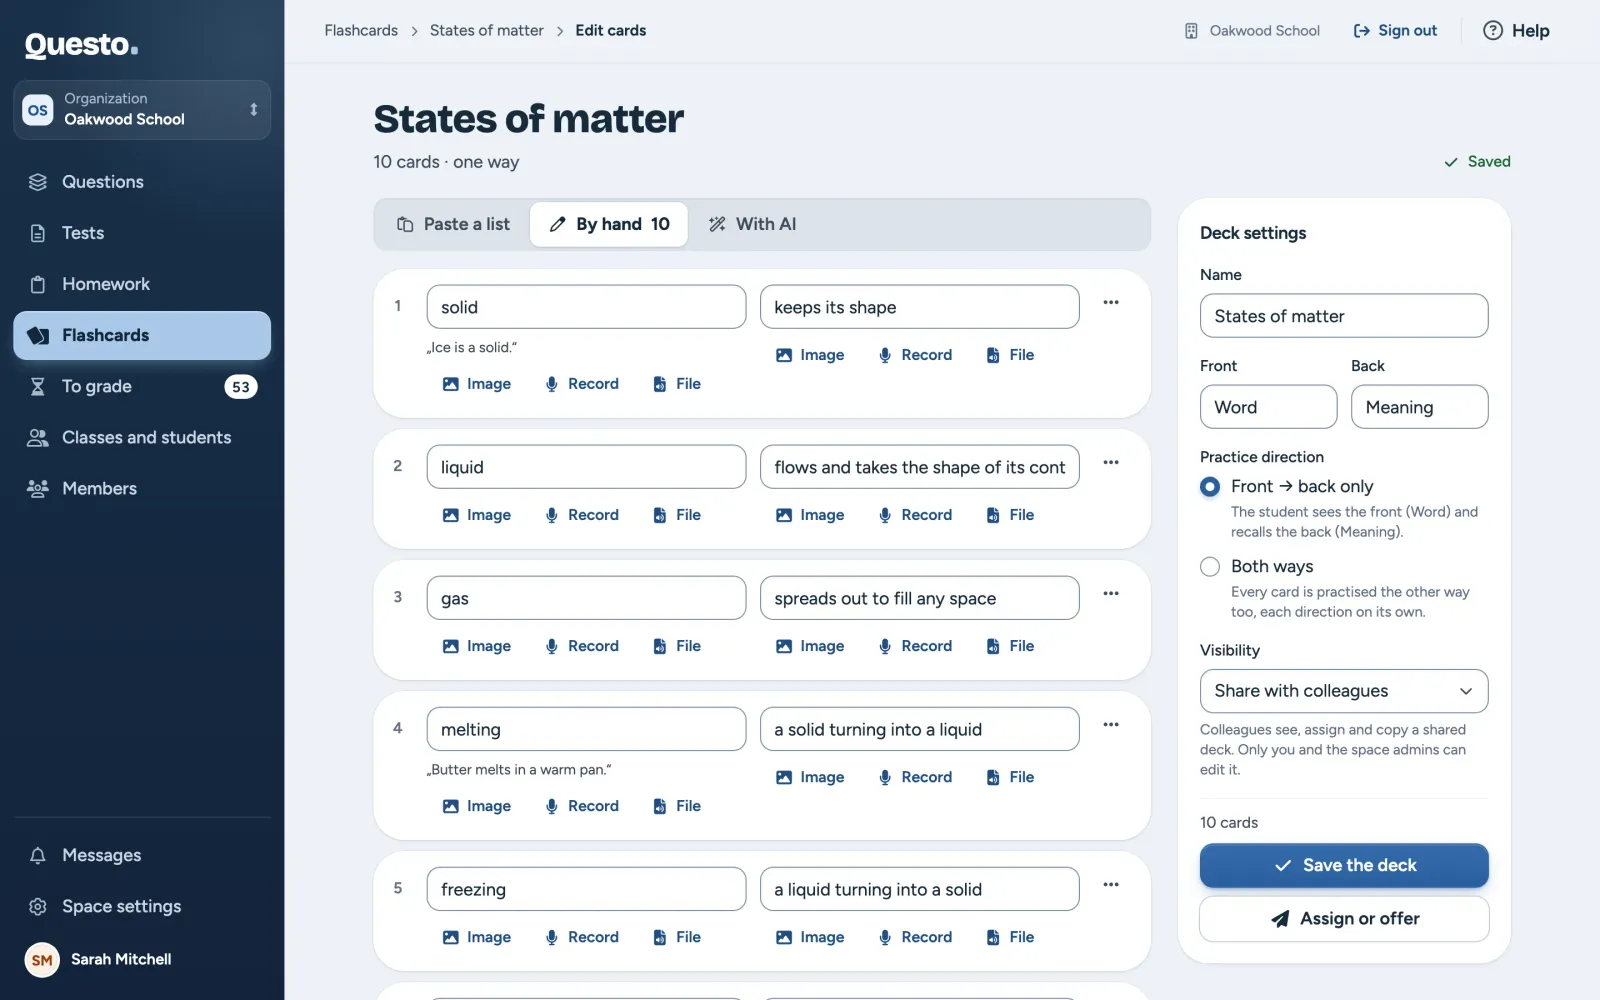Viewport: 1600px width, 1000px height.
Task: Edit the Front label field 'Word'
Action: (1268, 407)
